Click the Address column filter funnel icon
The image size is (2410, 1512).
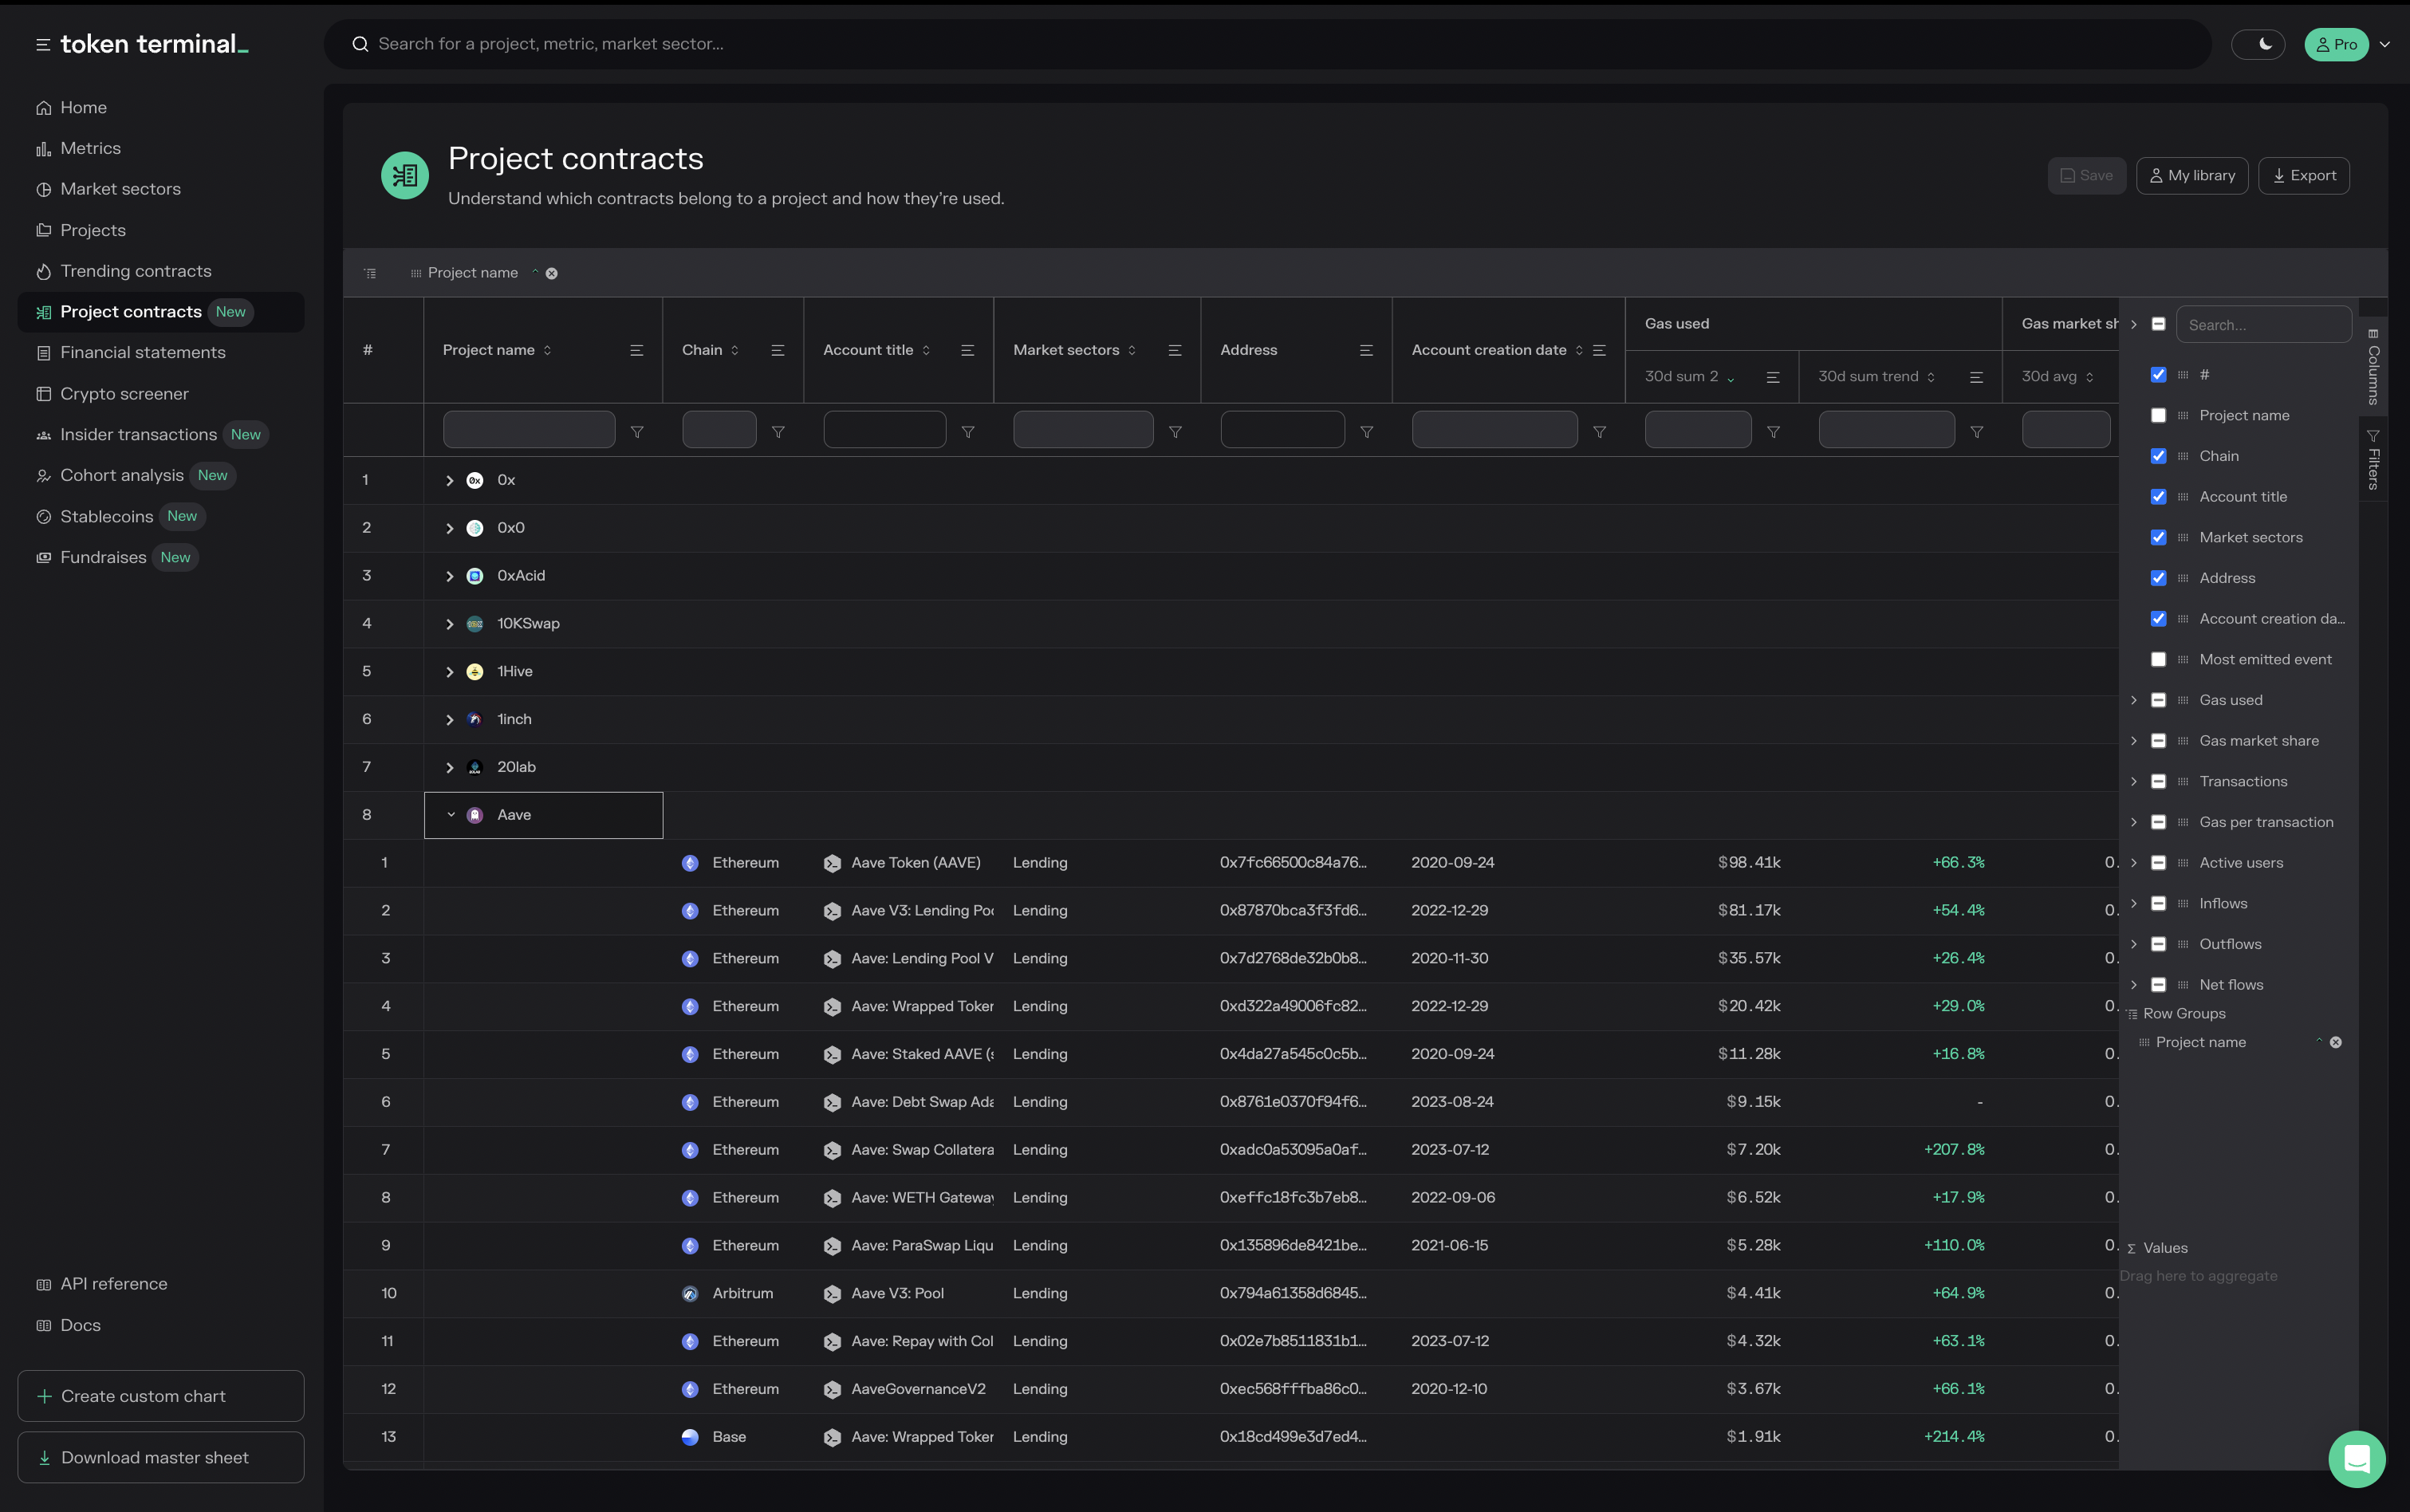[1366, 431]
